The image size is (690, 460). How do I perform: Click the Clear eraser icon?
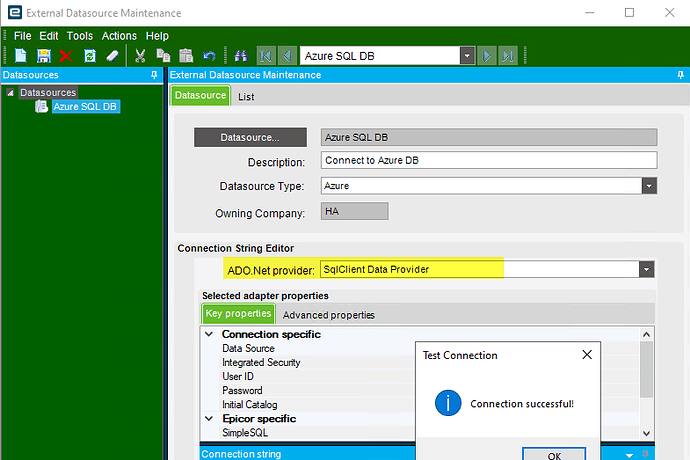pyautogui.click(x=113, y=56)
